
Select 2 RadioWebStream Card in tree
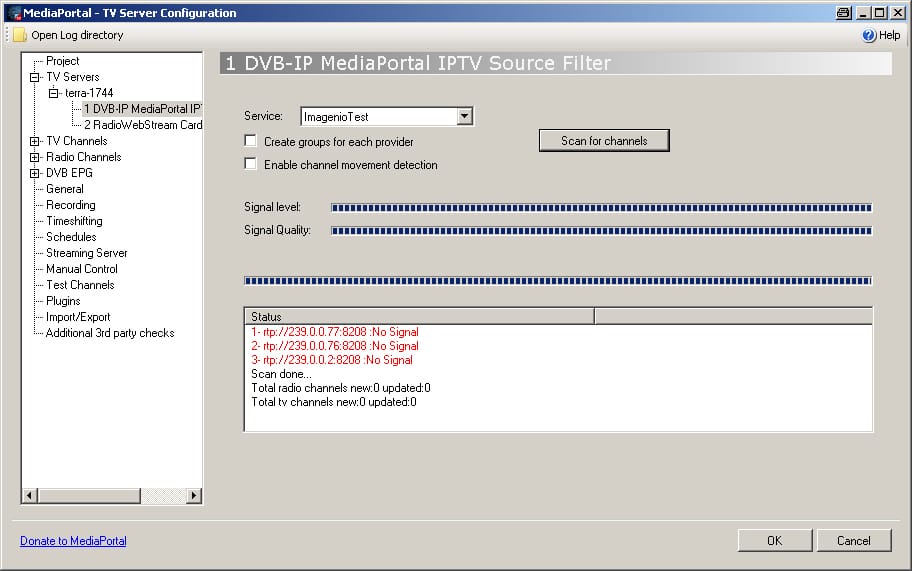tap(143, 125)
